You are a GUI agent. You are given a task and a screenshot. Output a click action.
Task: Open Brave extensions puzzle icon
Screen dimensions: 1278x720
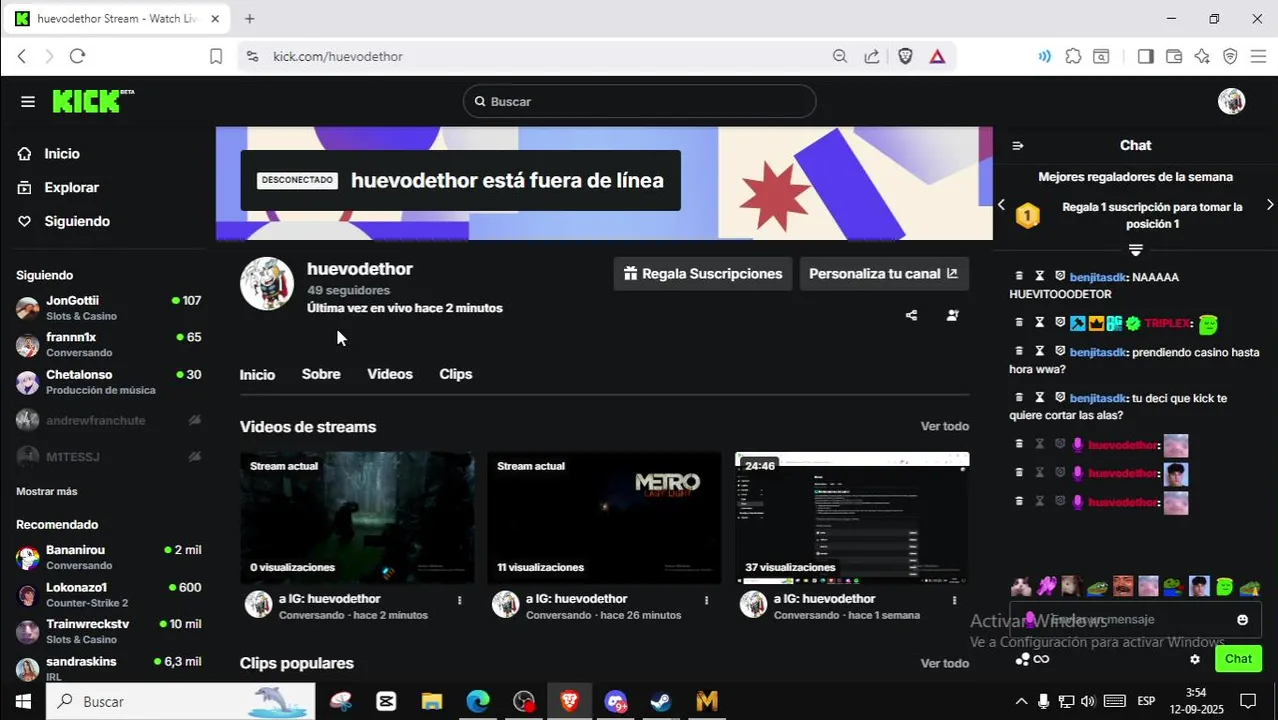click(x=1073, y=56)
